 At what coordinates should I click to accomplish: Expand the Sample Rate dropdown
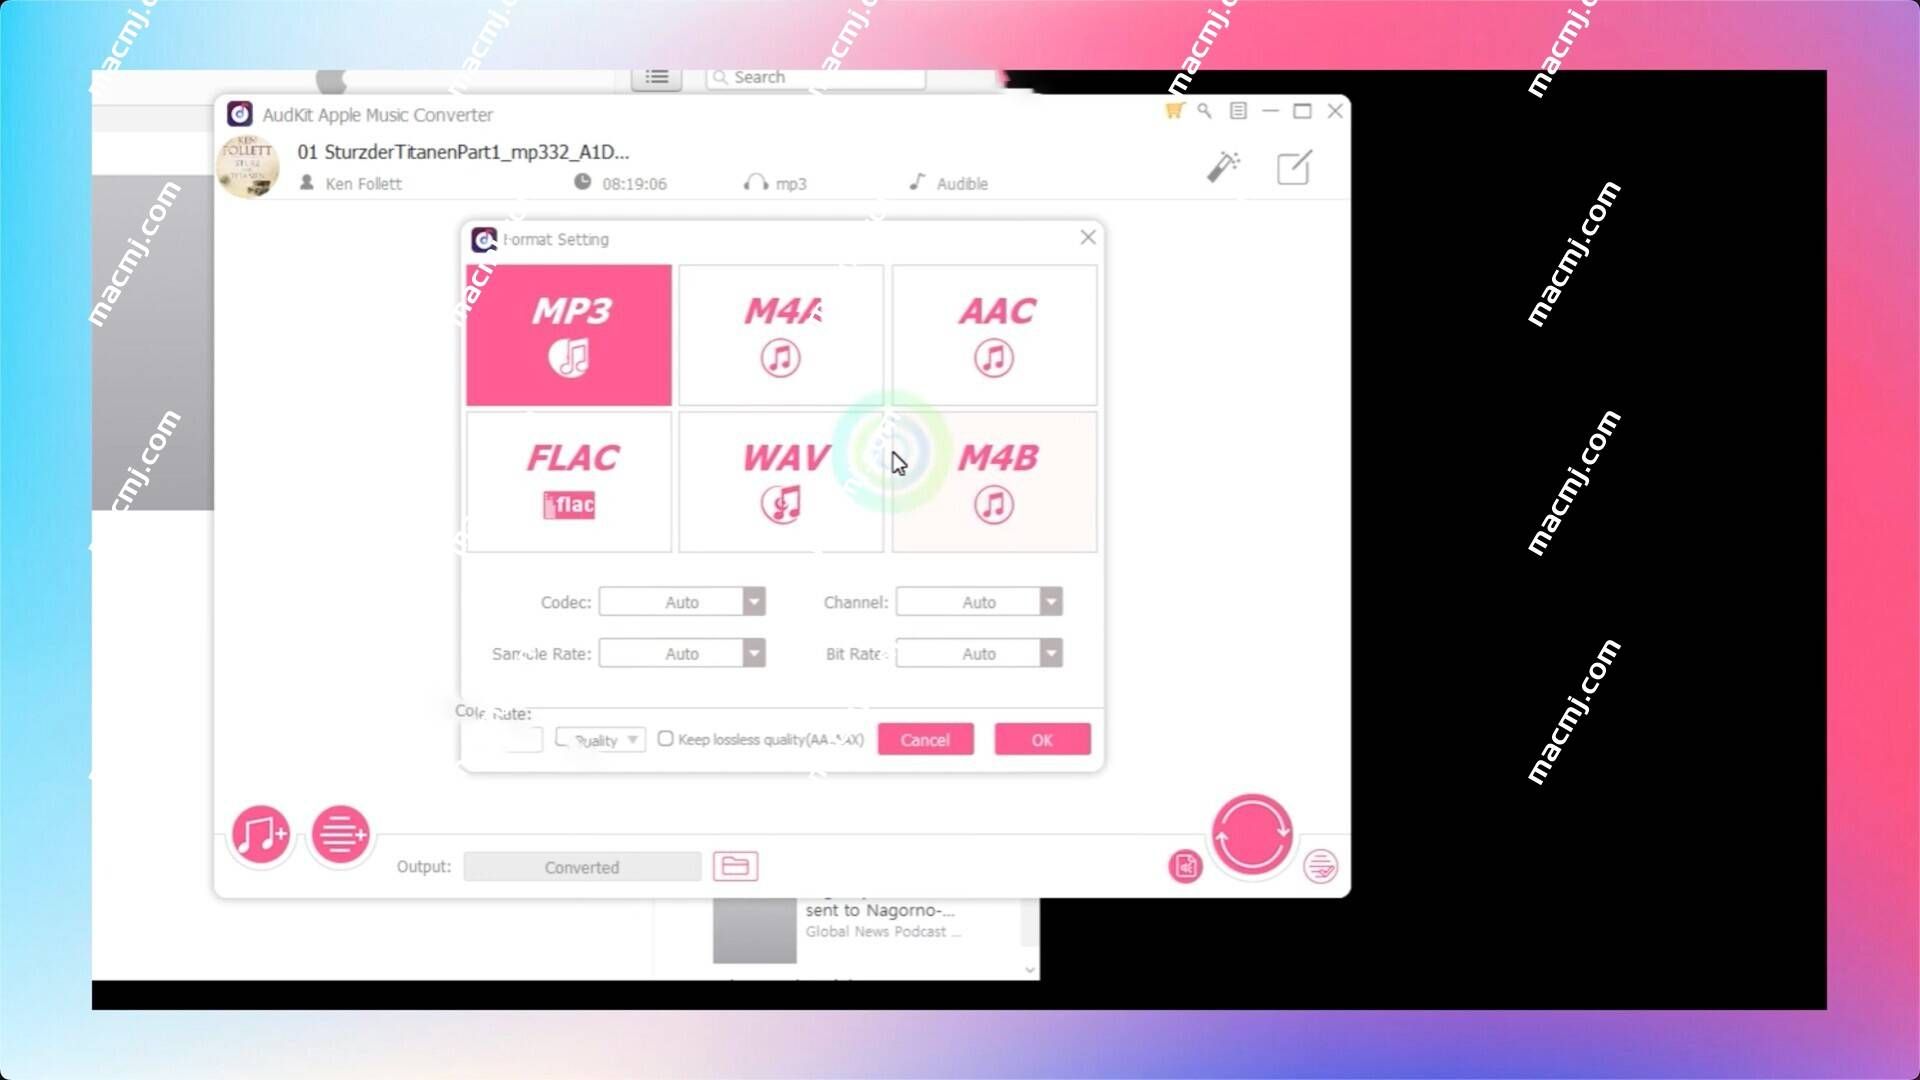753,653
